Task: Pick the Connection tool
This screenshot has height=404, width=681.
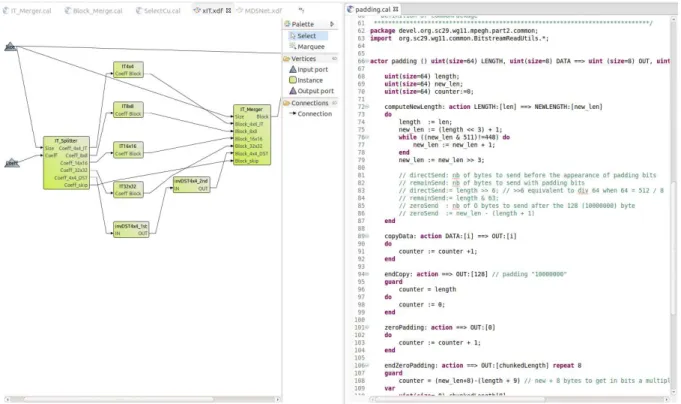Action: point(311,114)
